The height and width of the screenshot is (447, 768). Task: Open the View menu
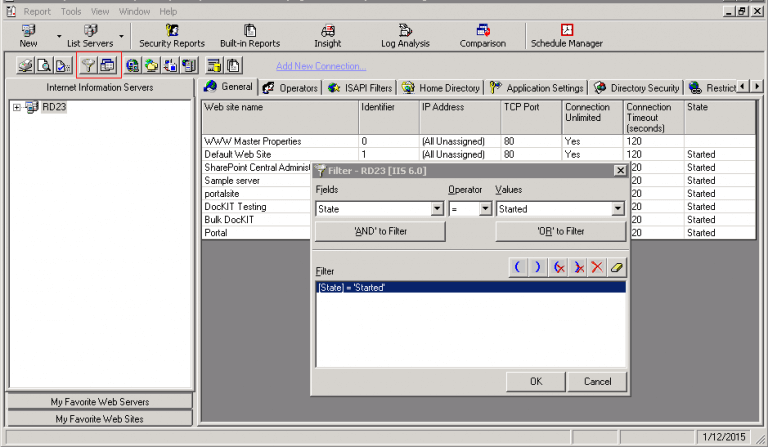point(100,11)
